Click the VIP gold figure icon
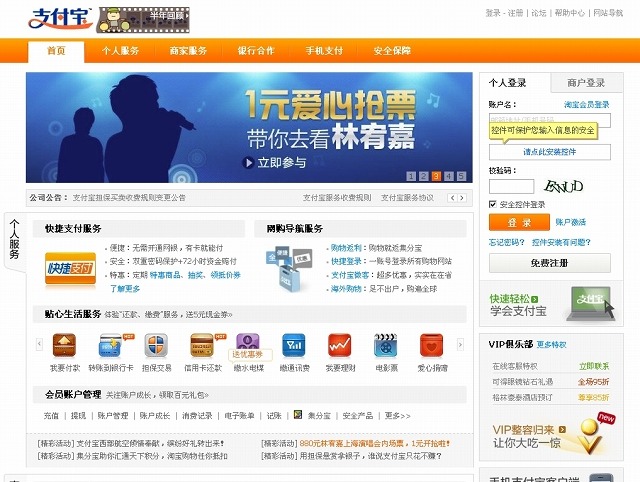This screenshot has height=482, width=640. click(591, 437)
